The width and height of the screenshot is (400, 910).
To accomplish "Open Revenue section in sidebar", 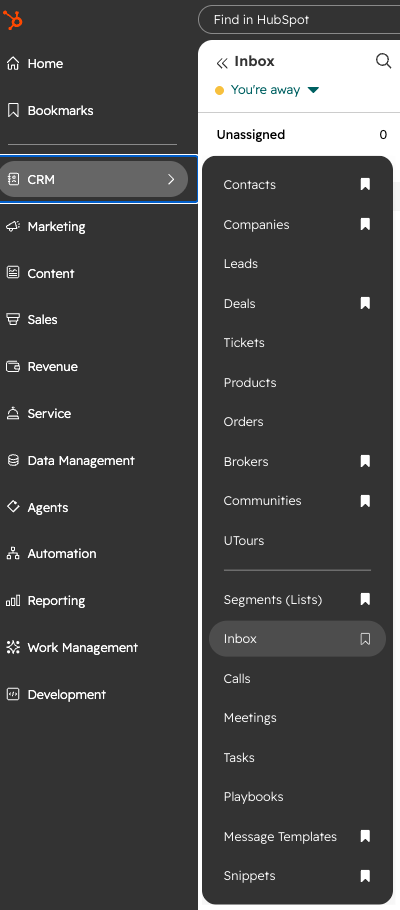I will tap(52, 367).
